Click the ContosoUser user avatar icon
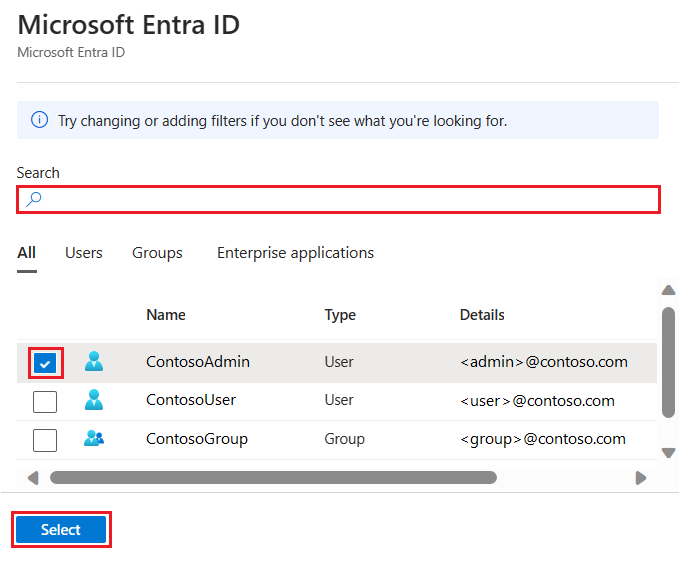This screenshot has height=562, width=684. (94, 400)
